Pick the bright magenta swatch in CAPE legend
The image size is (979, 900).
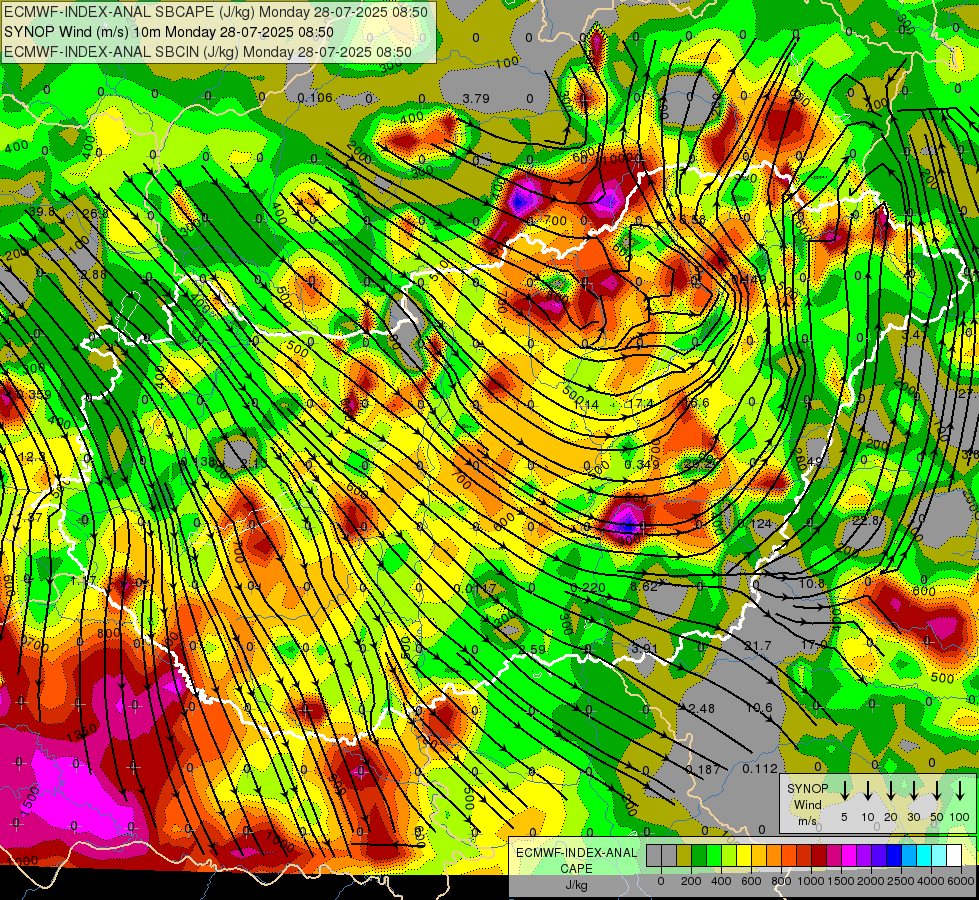[849, 855]
